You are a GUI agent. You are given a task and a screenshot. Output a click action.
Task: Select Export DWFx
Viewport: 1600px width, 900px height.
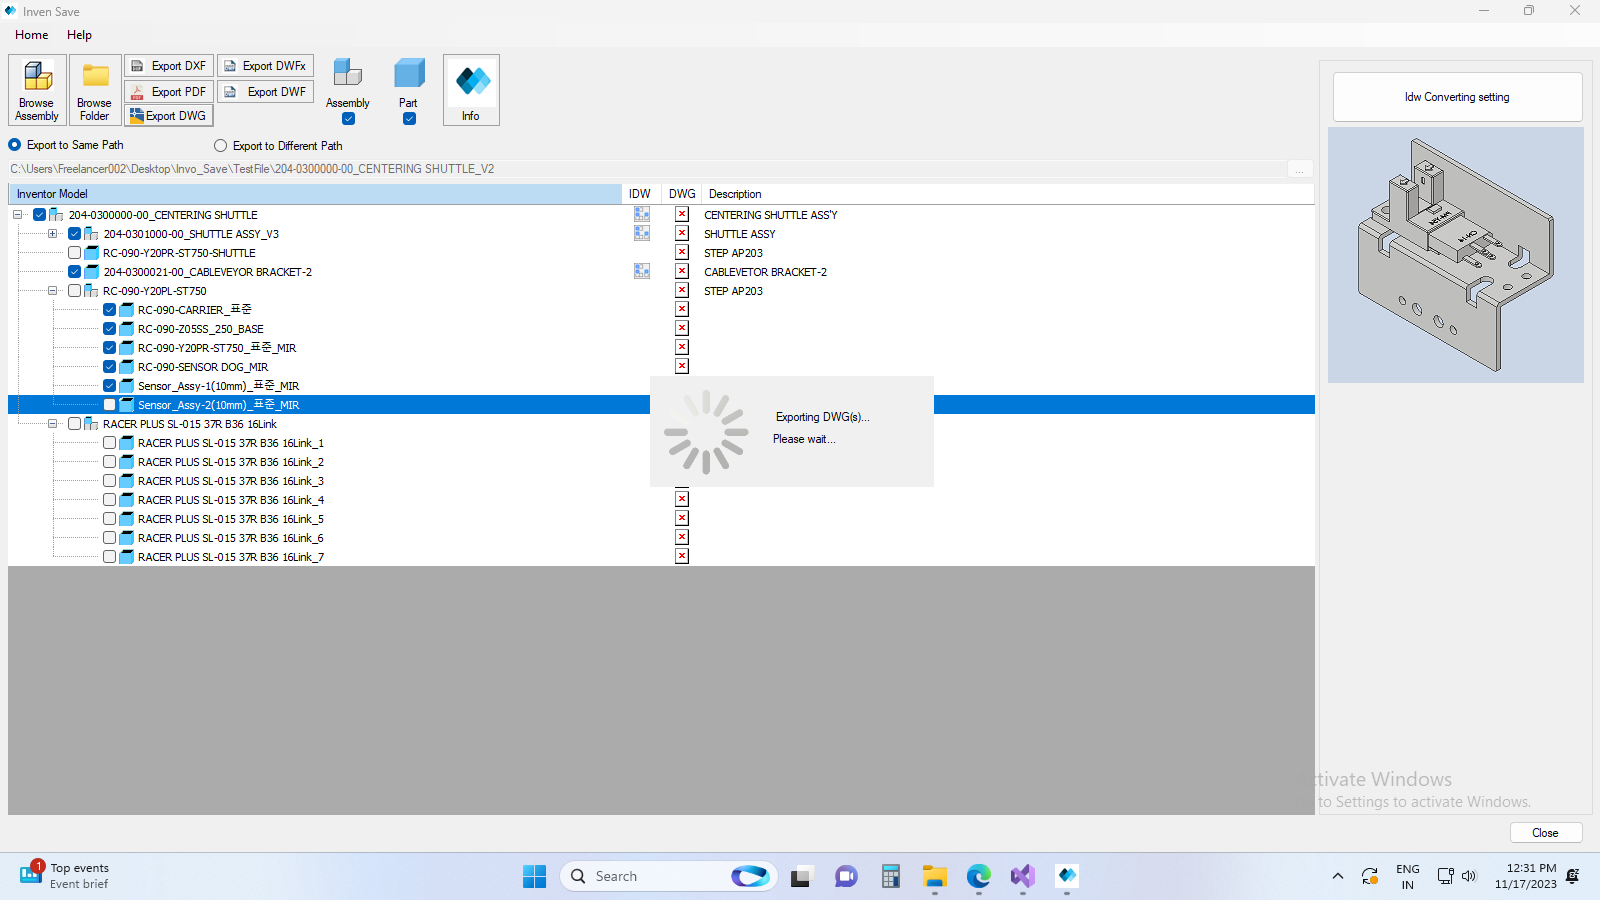click(265, 66)
